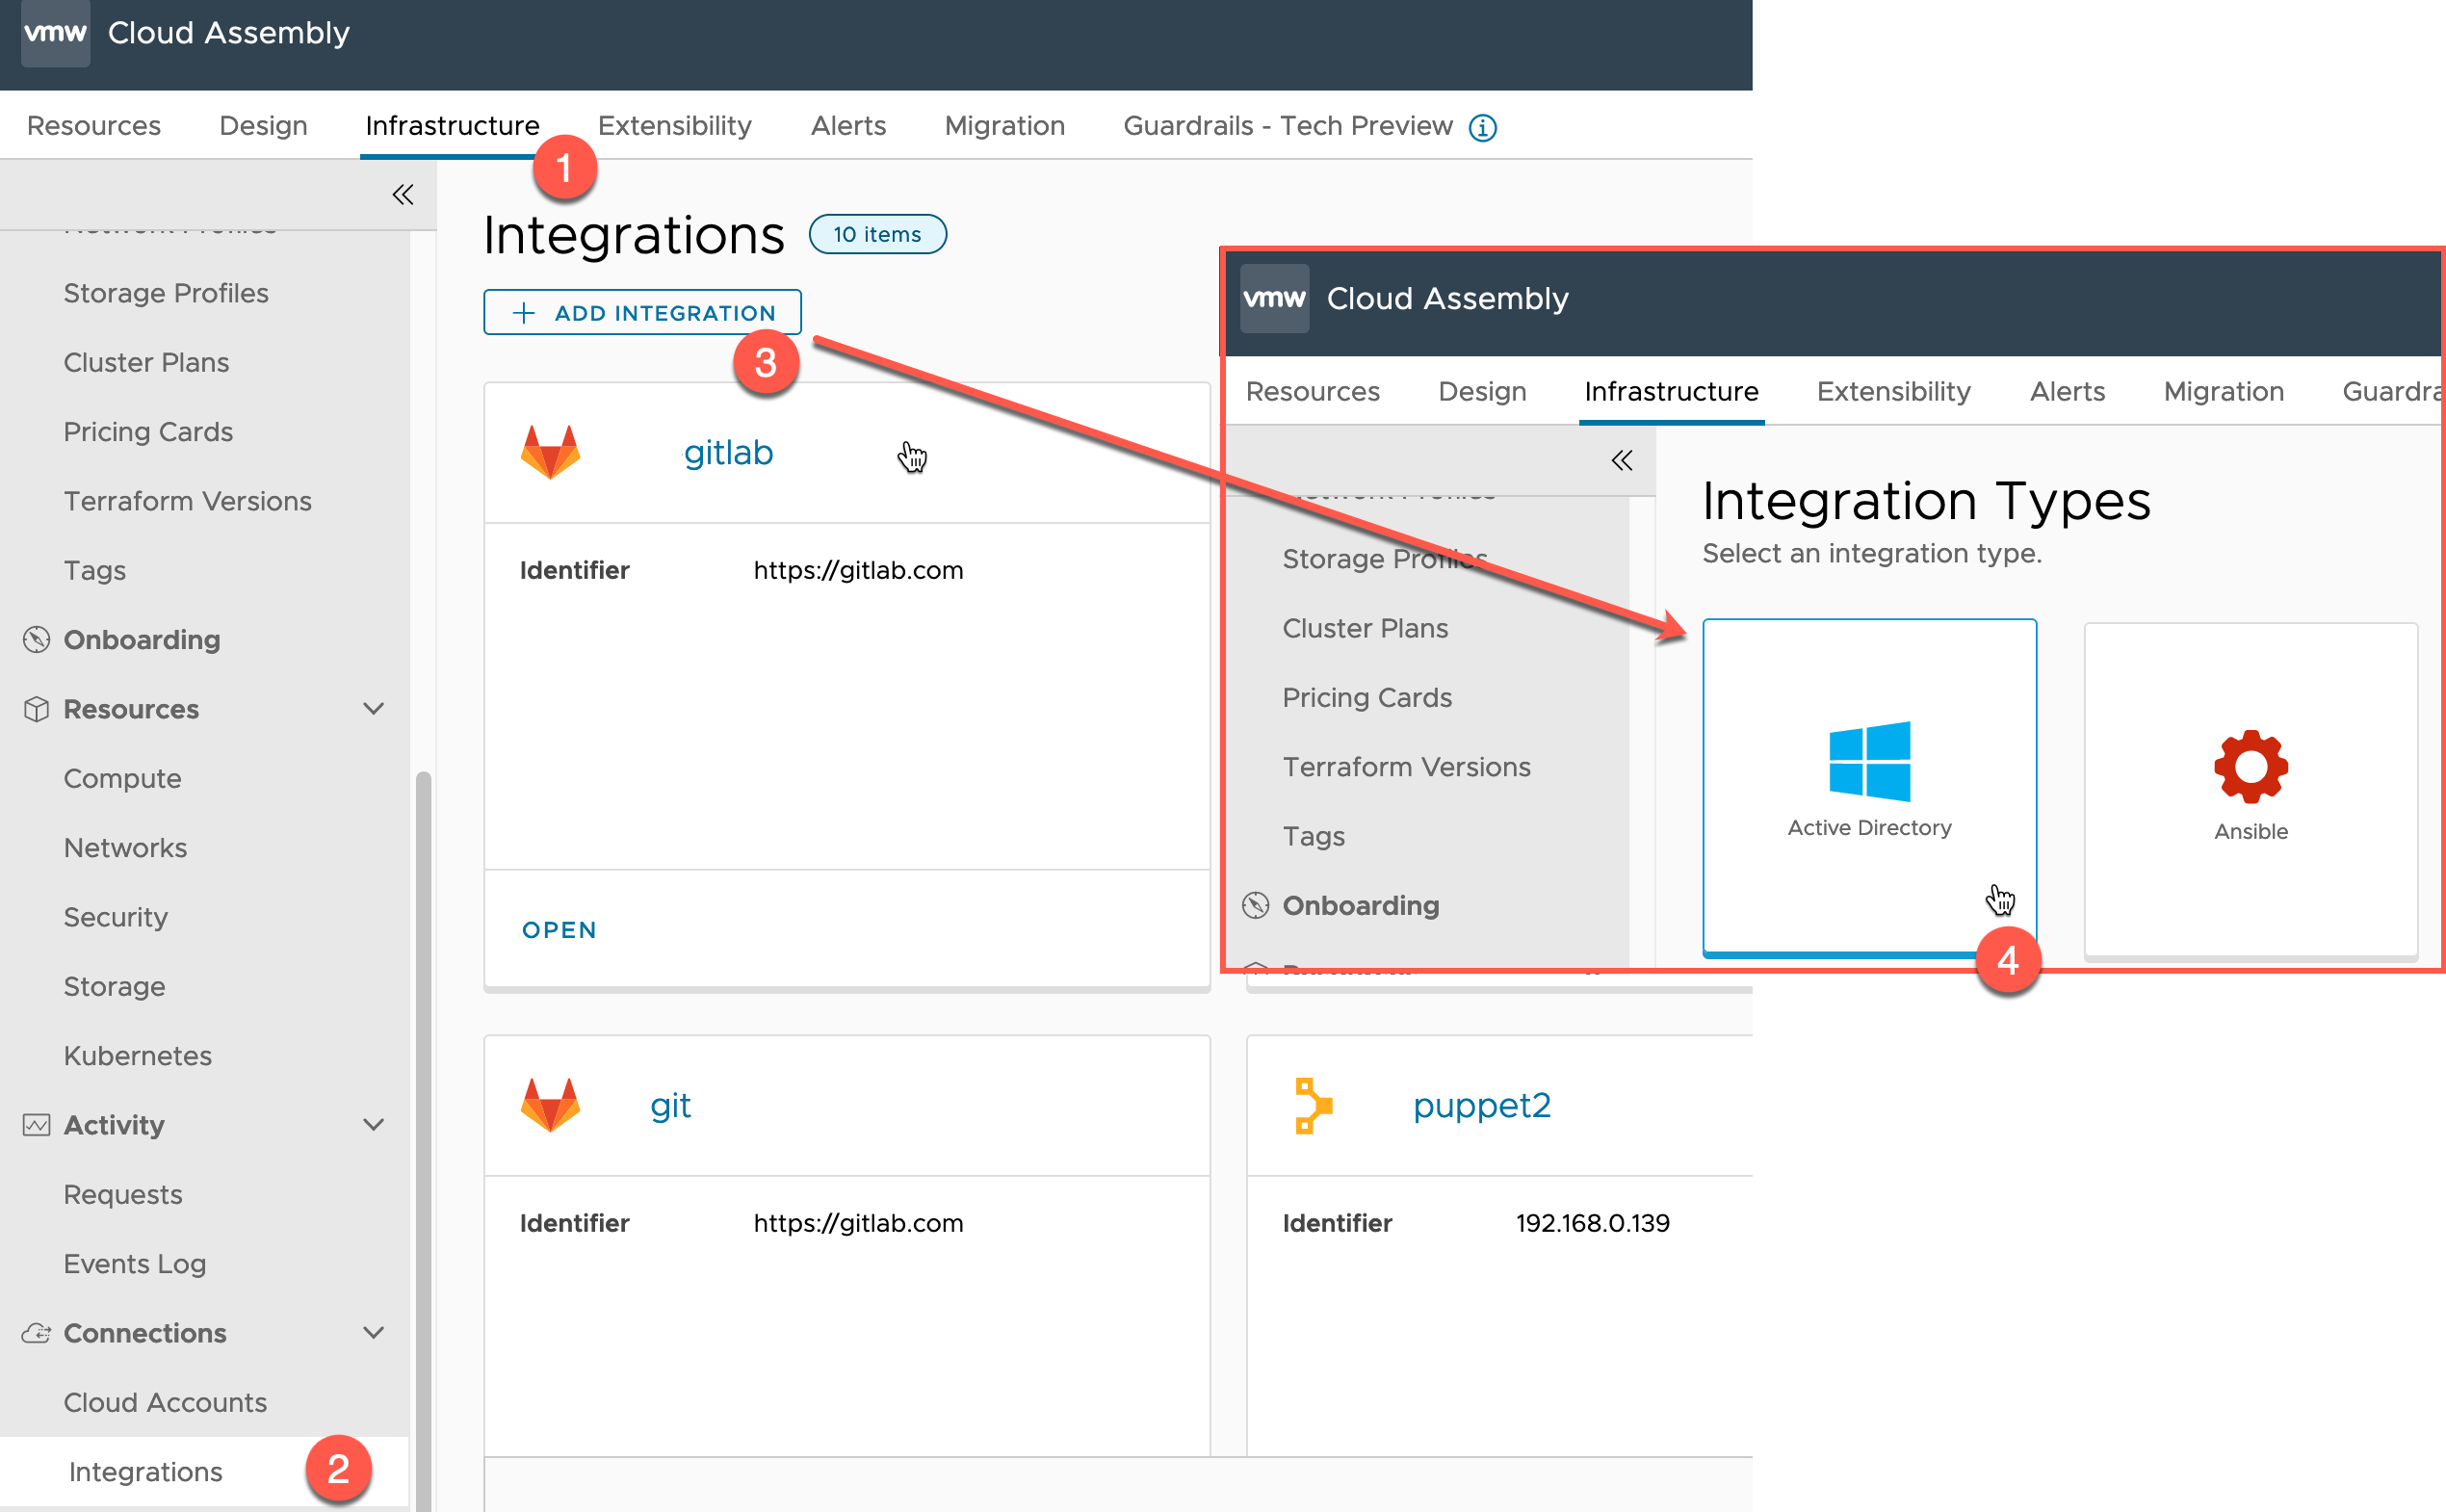
Task: Click Design tab in inset window
Action: point(1482,392)
